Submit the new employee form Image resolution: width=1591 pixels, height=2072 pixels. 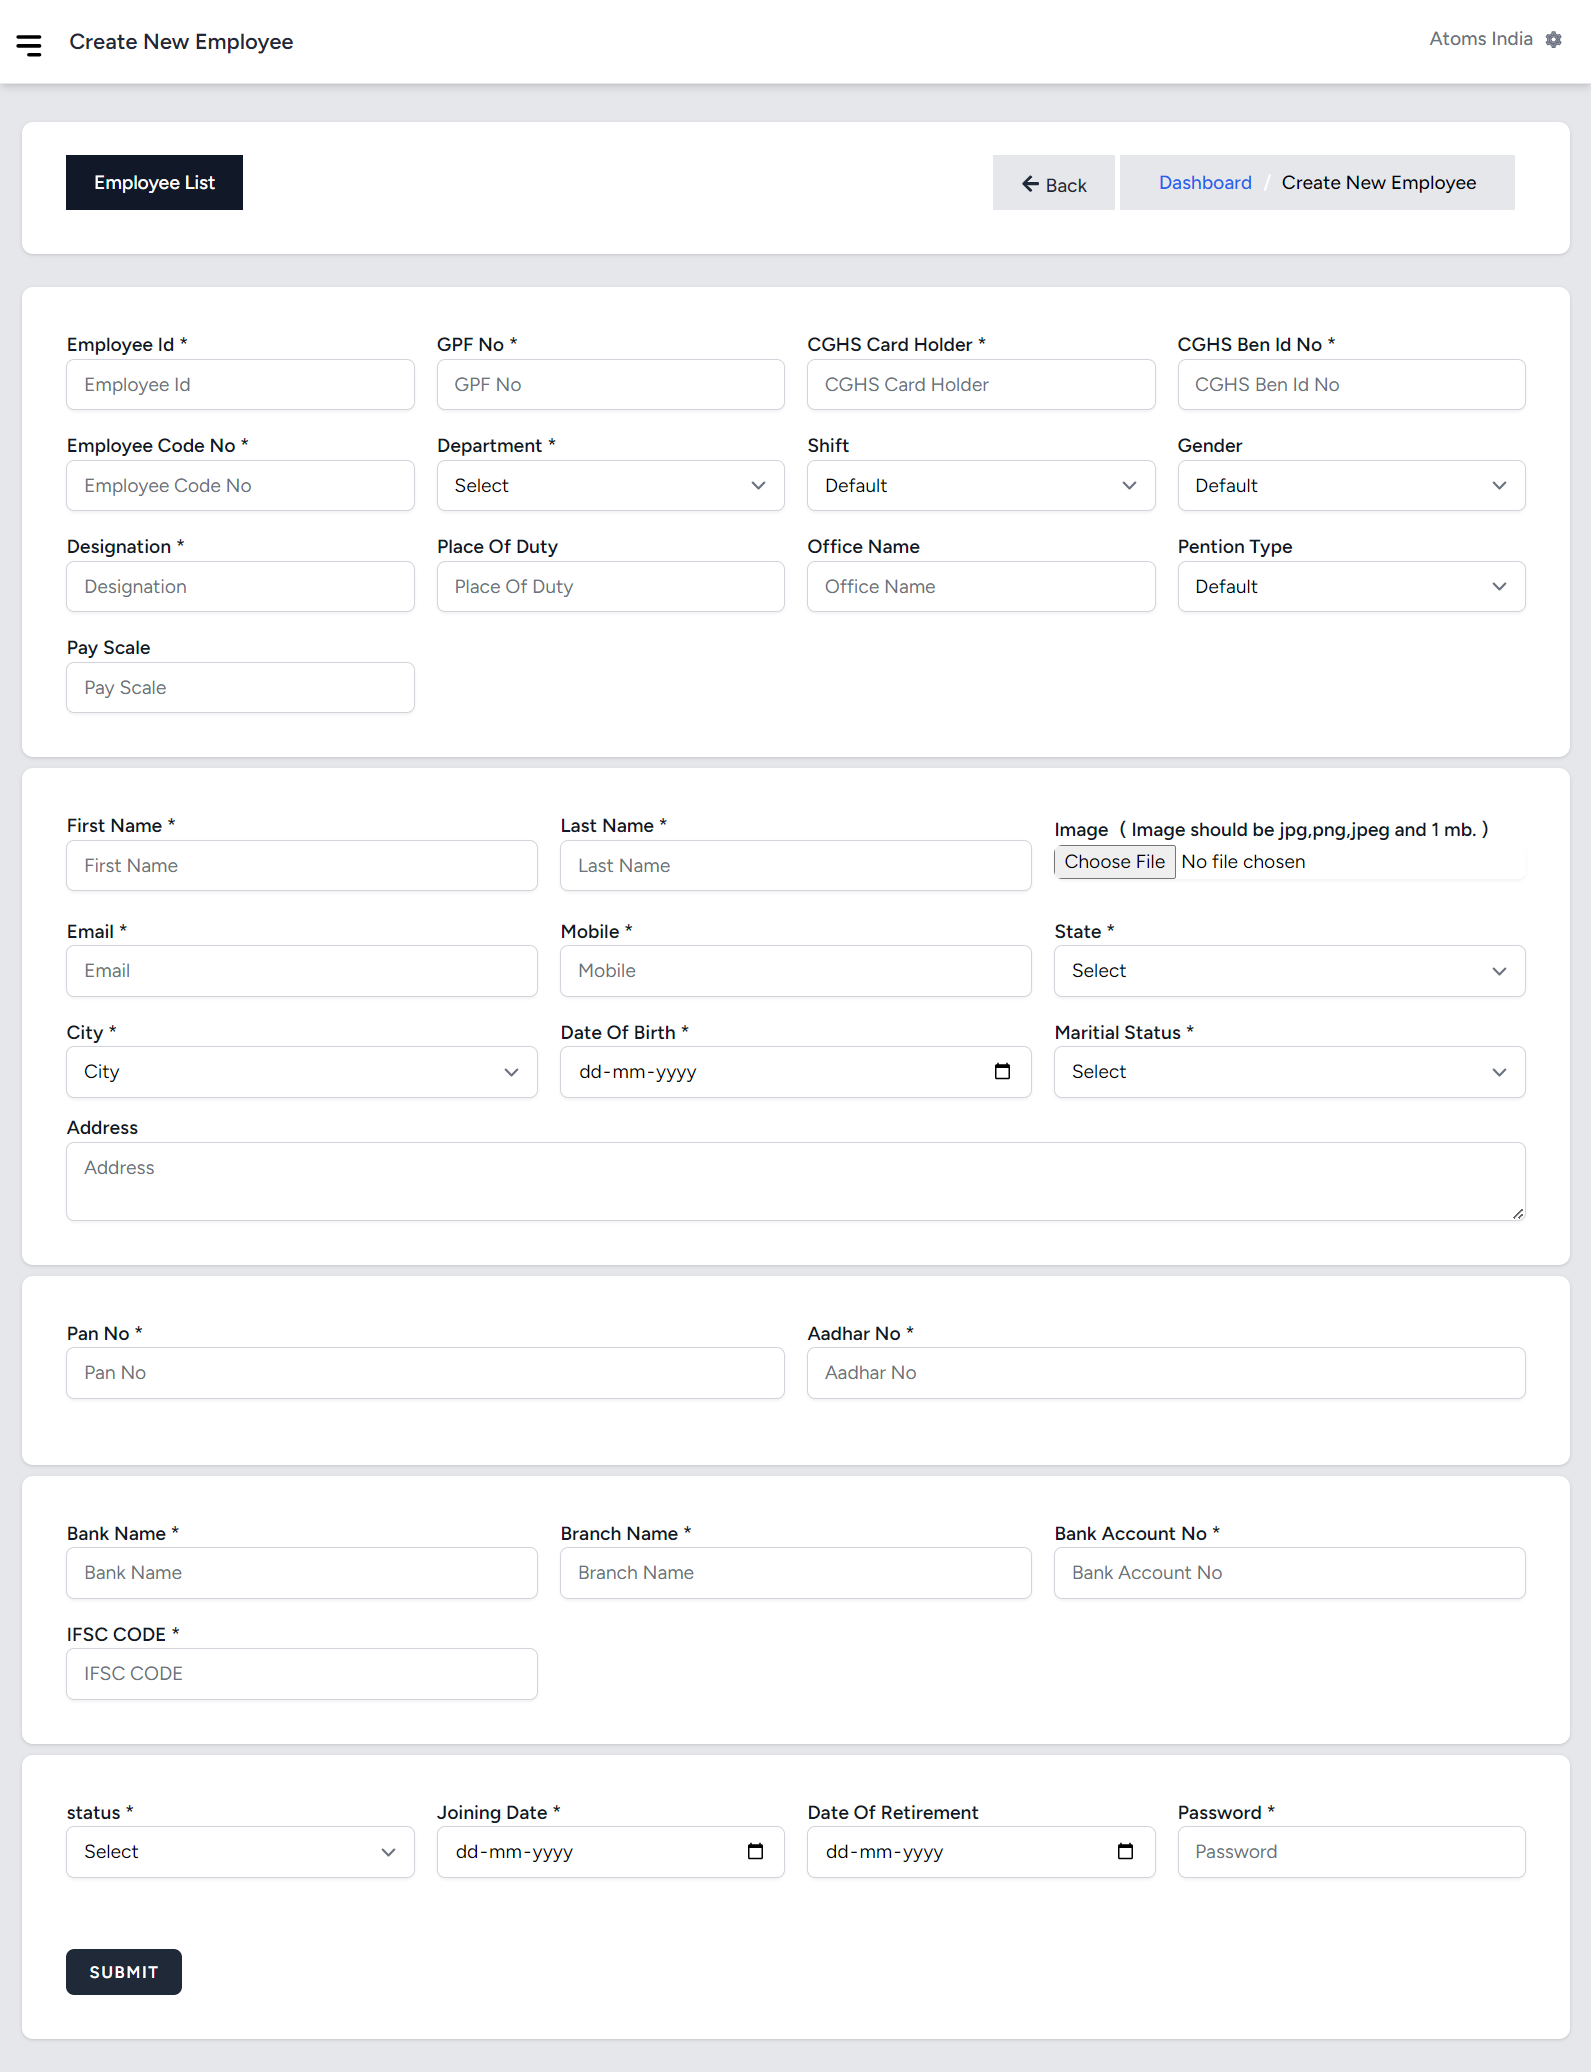(124, 1972)
